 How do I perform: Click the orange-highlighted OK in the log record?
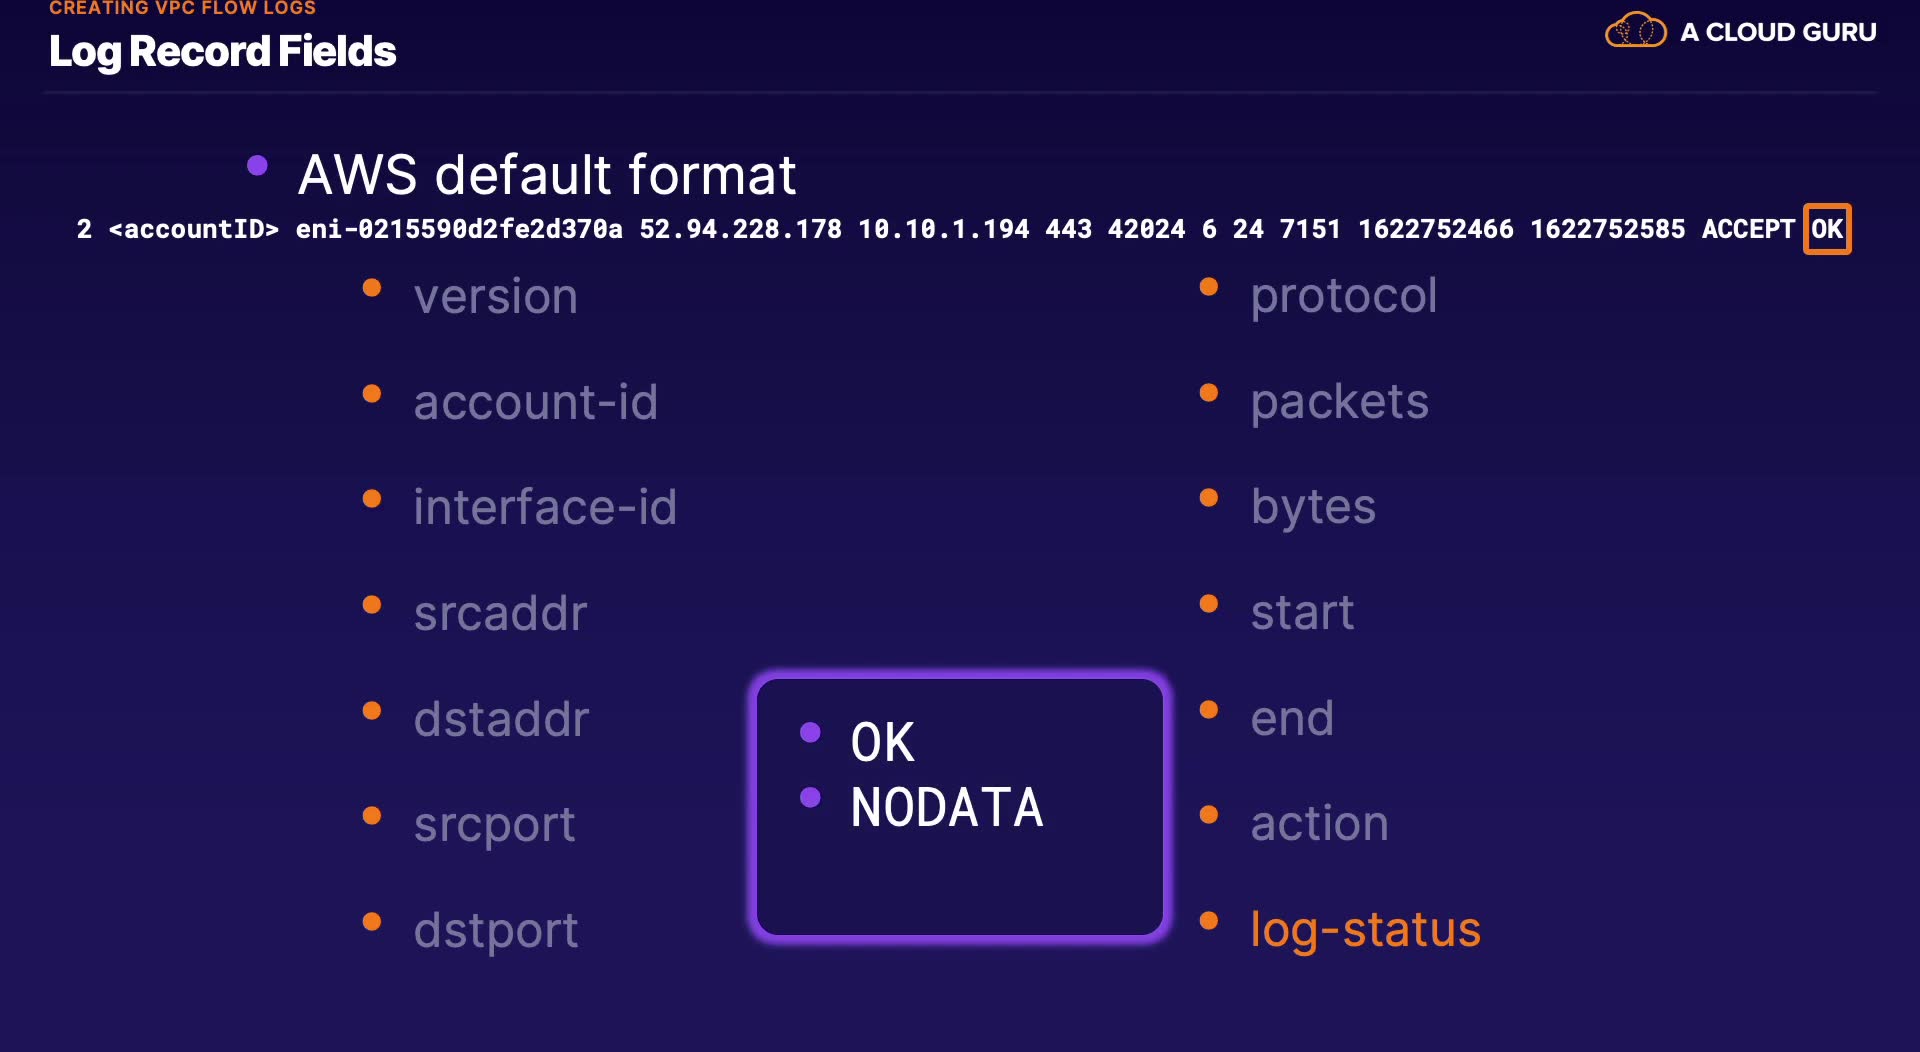click(x=1826, y=229)
